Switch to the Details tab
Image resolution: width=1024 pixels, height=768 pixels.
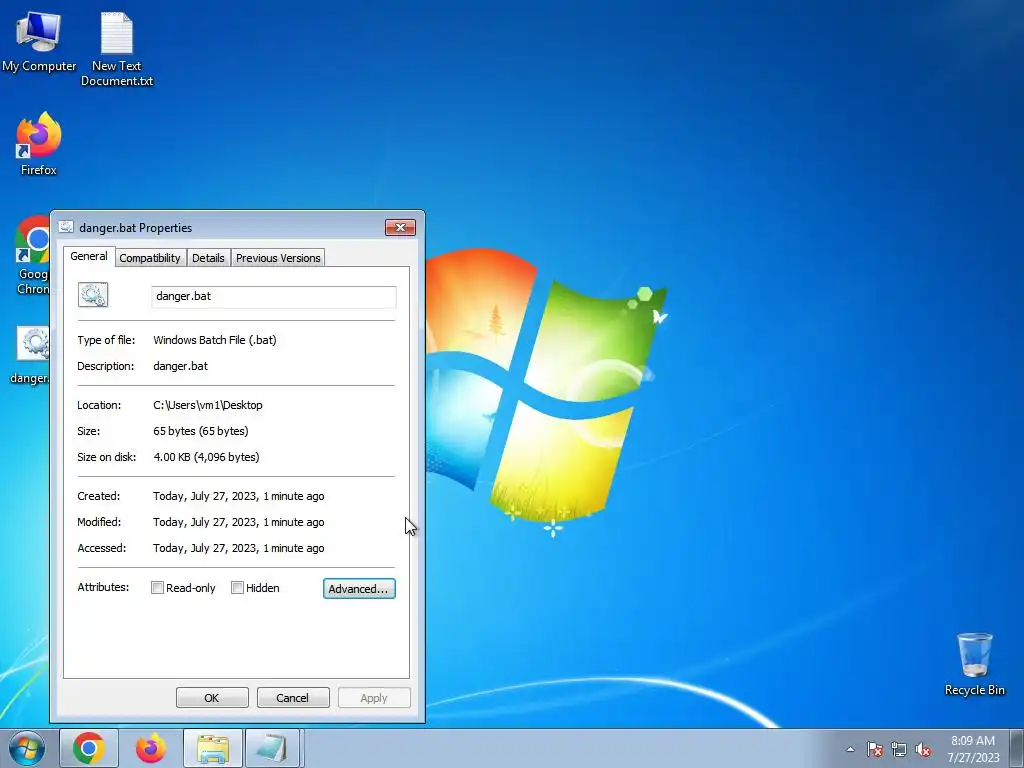[x=208, y=258]
